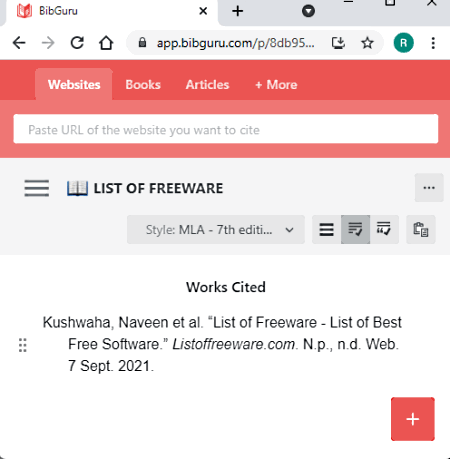
Task: Open the Chrome profile avatar R
Action: (x=403, y=43)
